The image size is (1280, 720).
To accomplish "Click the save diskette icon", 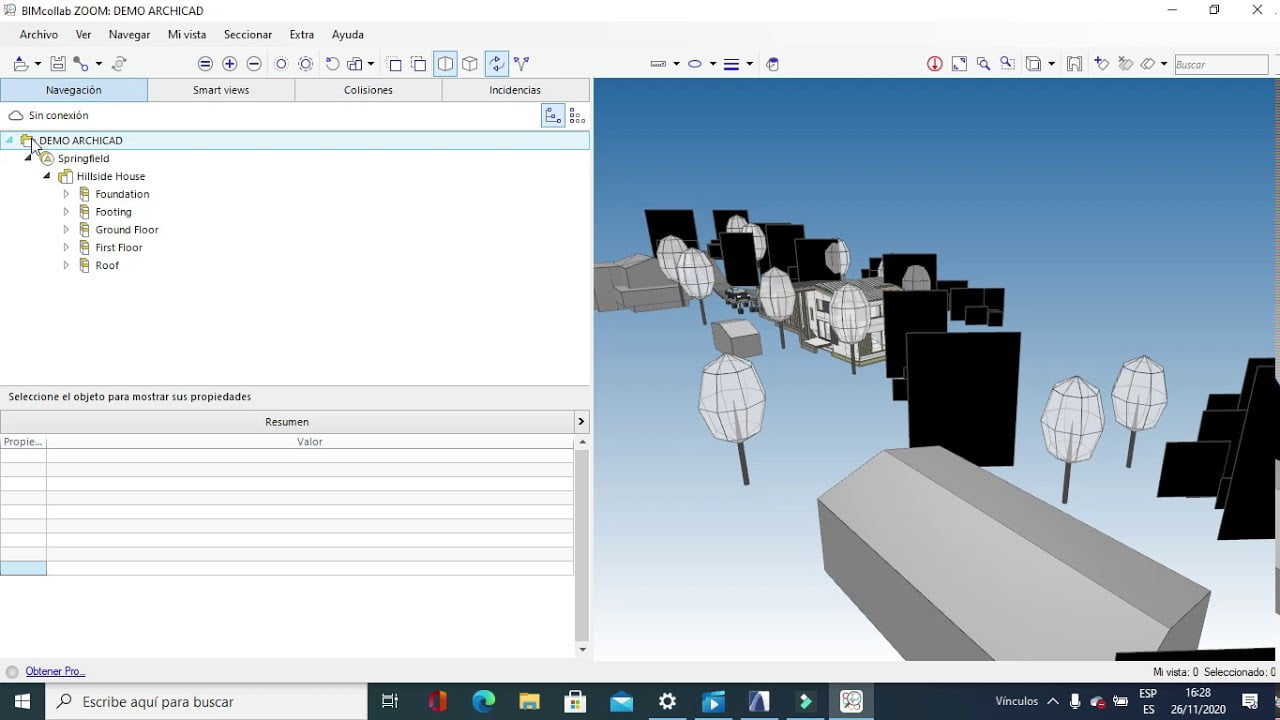I will click(58, 64).
